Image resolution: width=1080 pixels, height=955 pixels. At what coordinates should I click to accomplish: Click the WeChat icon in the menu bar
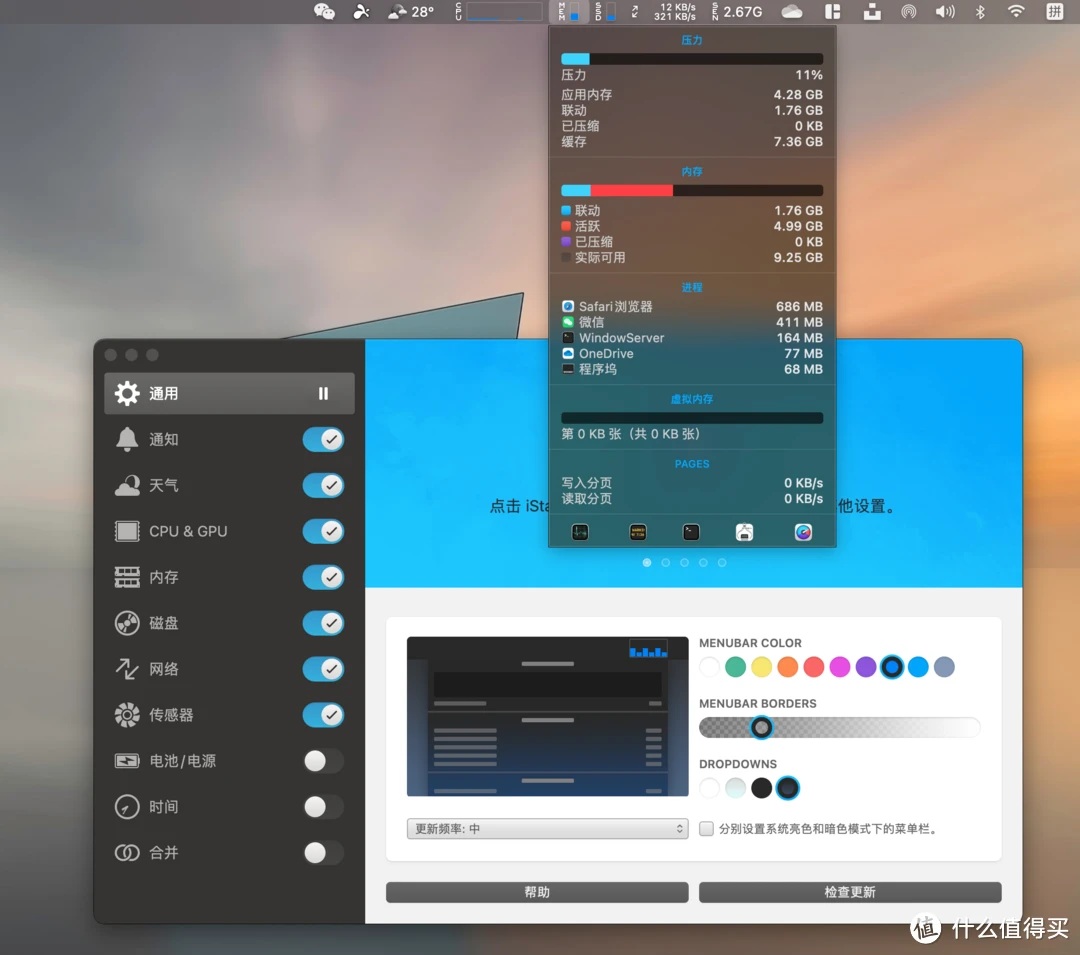(x=324, y=12)
